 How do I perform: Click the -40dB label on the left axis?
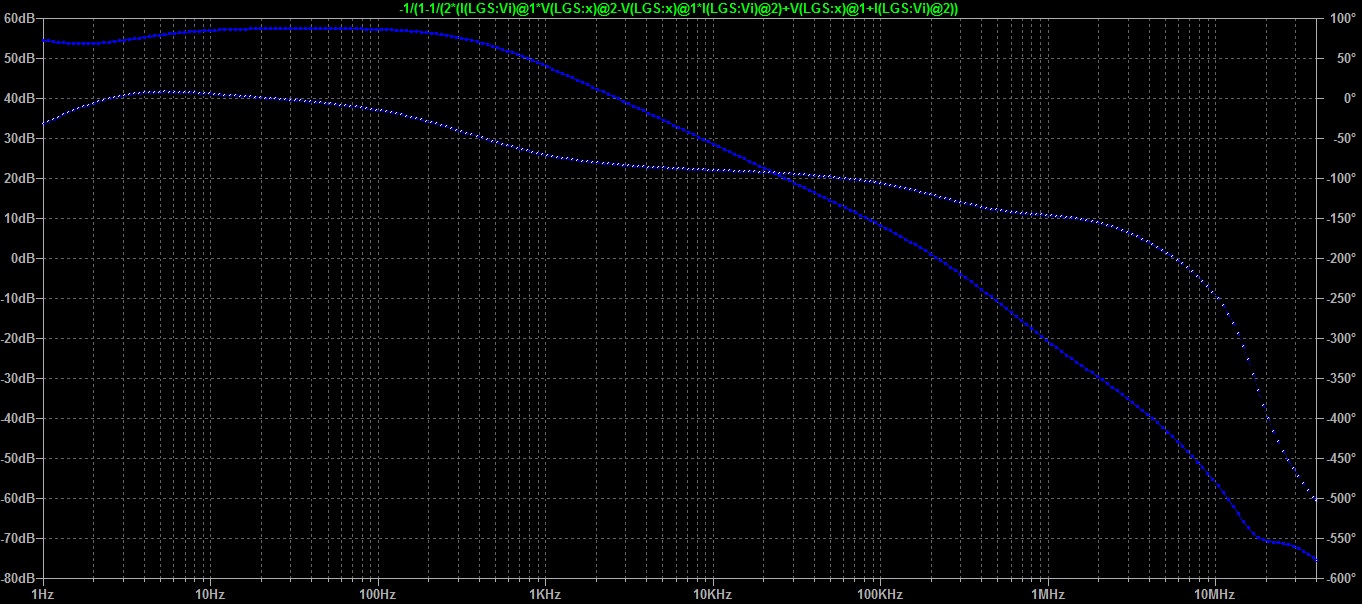pos(17,418)
